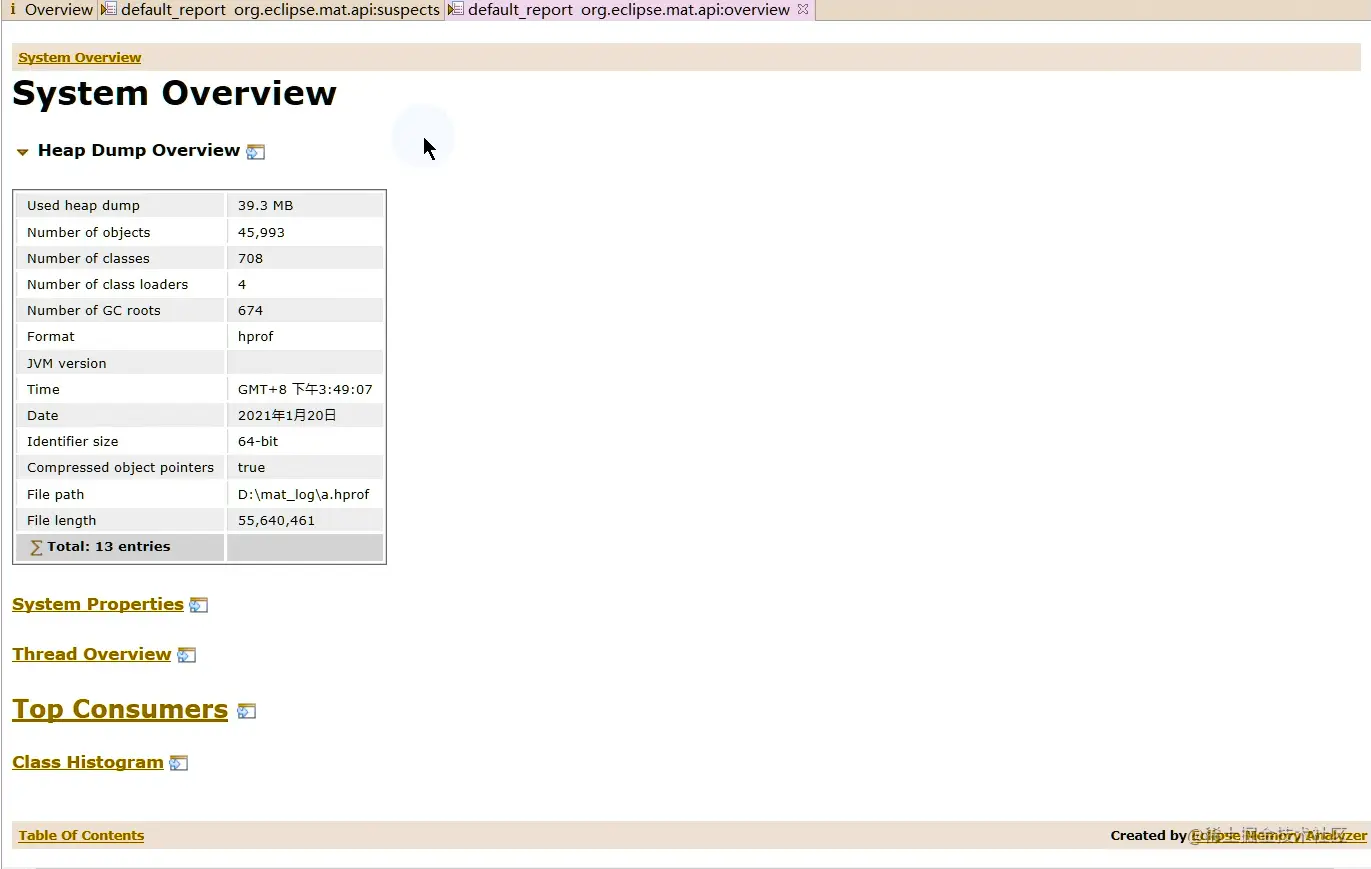Select the 'GMT+8 下午3:49:07' time value

[x=306, y=389]
